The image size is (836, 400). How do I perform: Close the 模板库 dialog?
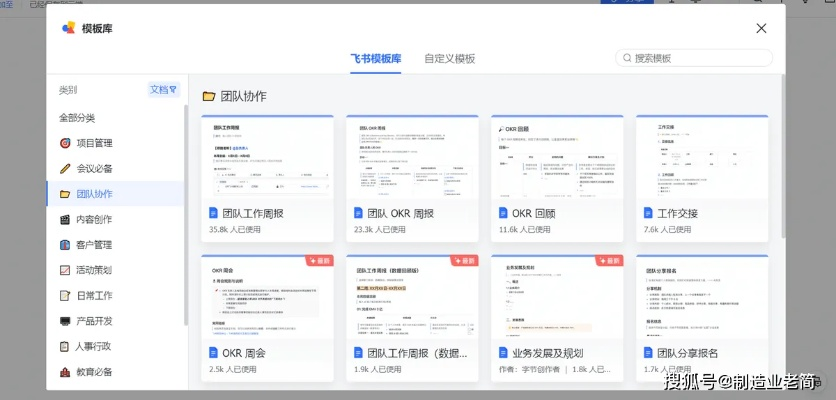click(761, 29)
